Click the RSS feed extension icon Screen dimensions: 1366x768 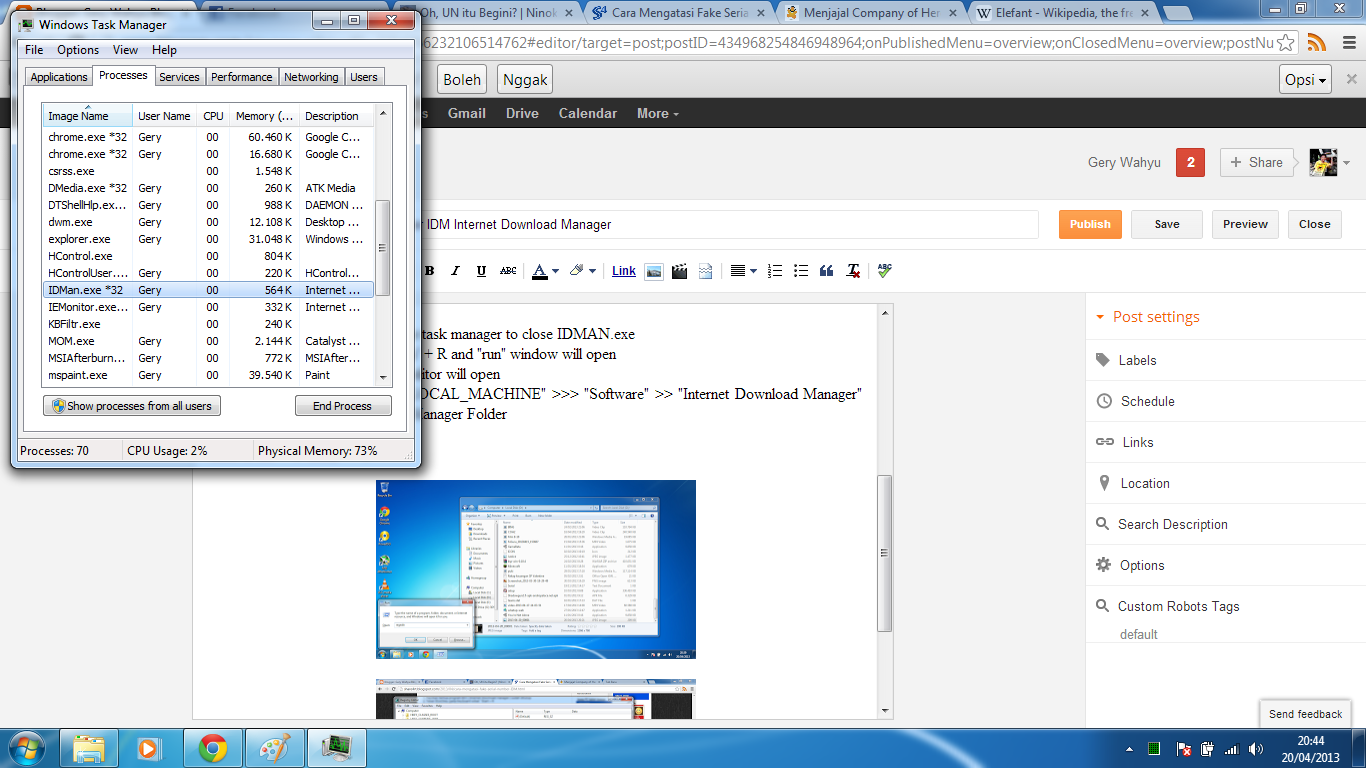[x=1317, y=43]
